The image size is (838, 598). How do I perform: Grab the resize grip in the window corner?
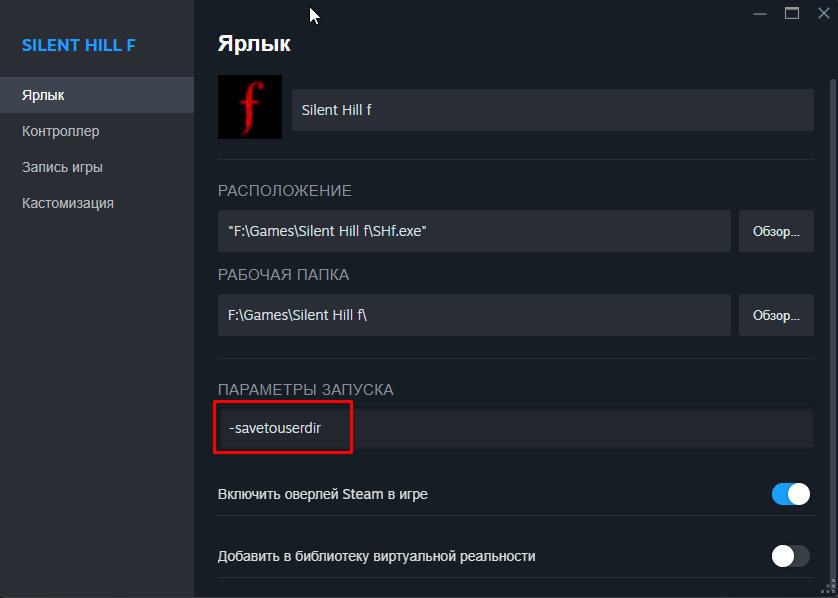[830, 590]
